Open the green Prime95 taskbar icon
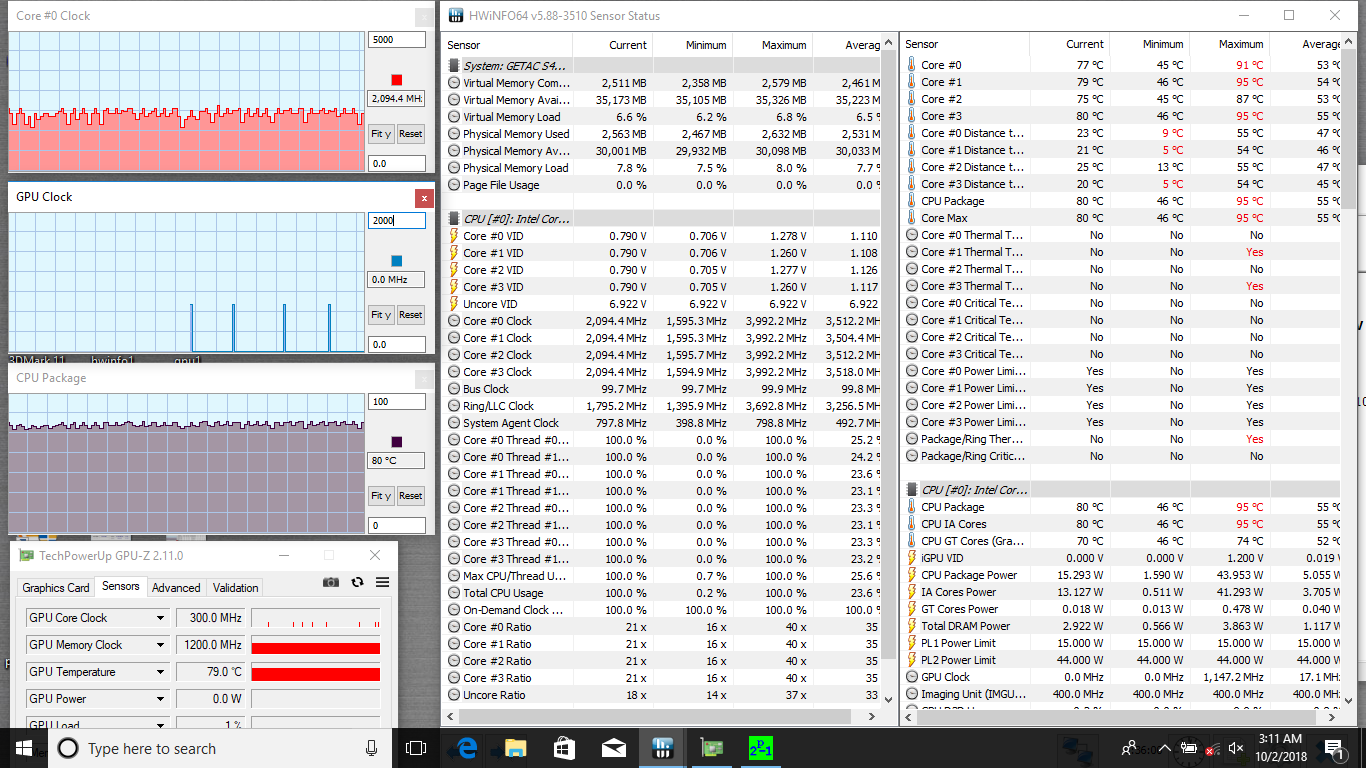The width and height of the screenshot is (1366, 768). (x=761, y=748)
